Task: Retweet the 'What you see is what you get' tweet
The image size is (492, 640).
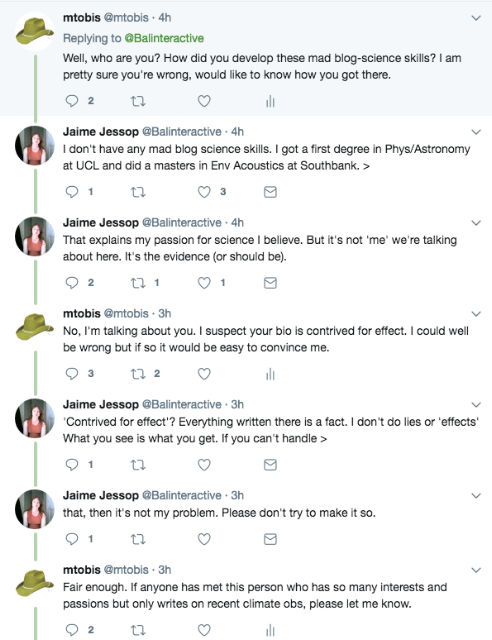Action: coord(138,465)
